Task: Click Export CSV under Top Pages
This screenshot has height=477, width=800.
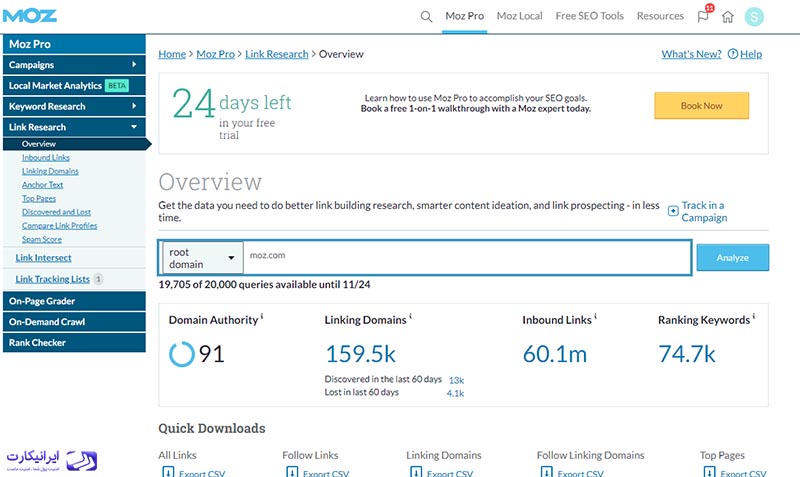Action: (x=743, y=473)
